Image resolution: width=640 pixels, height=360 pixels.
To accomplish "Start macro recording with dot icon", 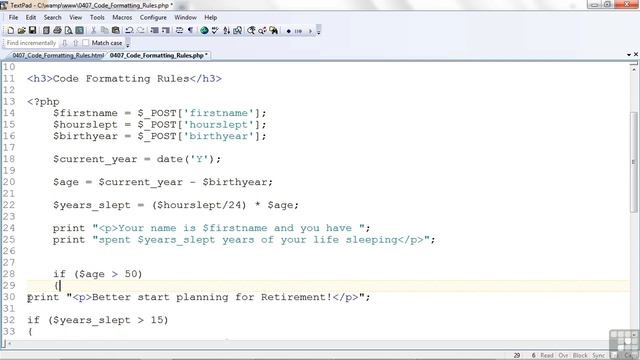I will pyautogui.click(x=289, y=31).
